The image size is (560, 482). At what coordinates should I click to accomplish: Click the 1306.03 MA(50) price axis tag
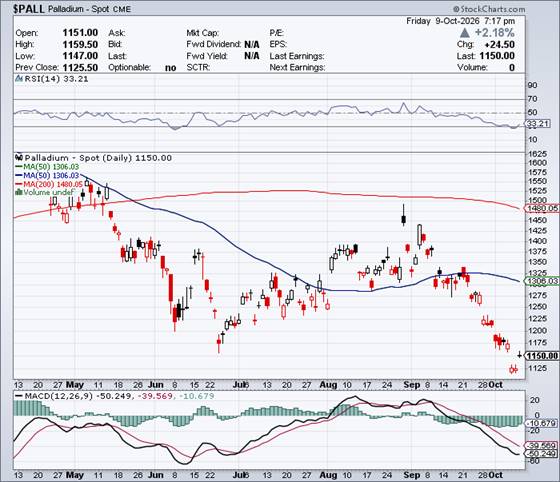tap(543, 281)
